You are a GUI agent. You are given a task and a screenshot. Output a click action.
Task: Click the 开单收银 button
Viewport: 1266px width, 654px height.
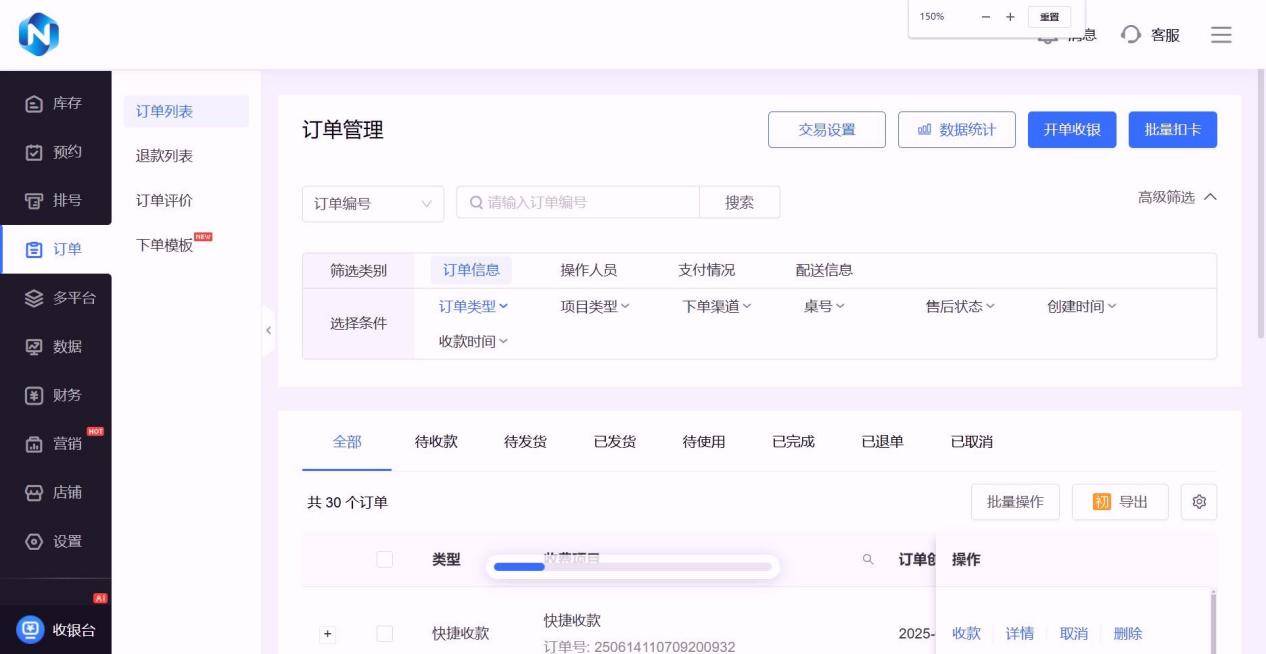click(1071, 130)
